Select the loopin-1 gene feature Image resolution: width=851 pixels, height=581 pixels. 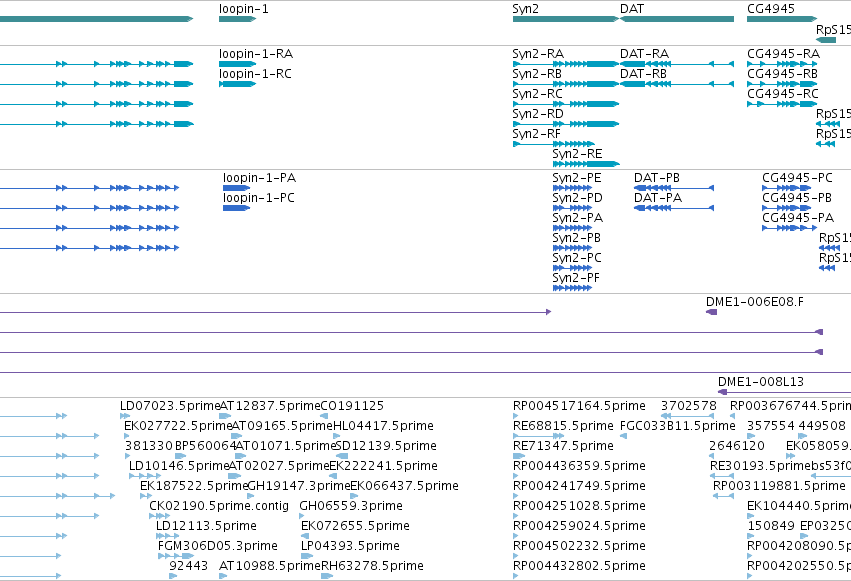(237, 19)
